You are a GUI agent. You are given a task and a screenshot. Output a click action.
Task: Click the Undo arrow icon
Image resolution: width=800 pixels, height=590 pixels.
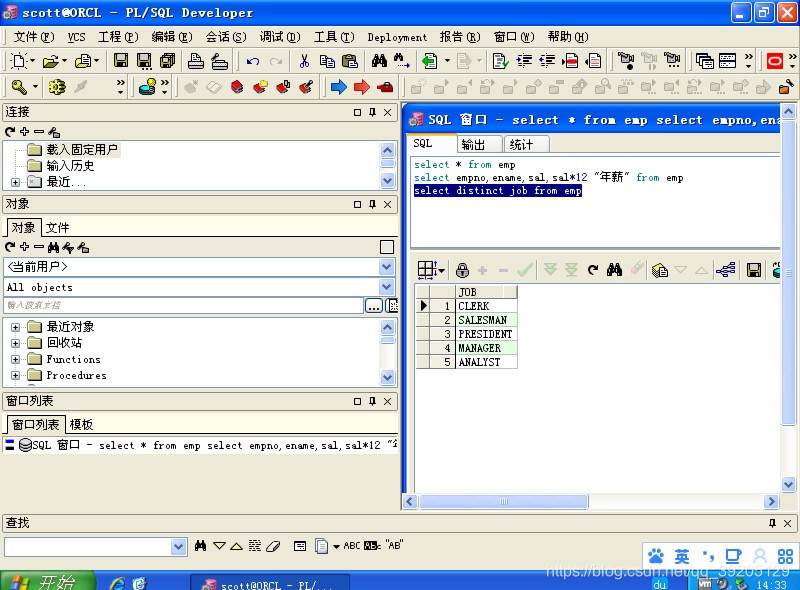pos(253,61)
